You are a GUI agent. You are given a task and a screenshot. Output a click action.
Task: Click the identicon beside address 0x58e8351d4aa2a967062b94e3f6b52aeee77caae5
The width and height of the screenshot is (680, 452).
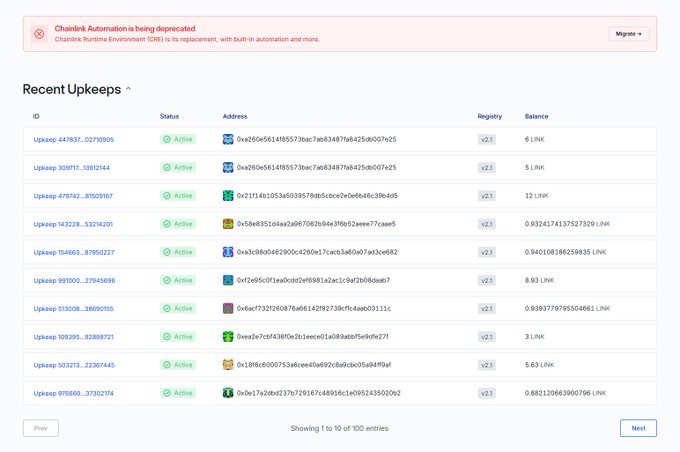click(x=228, y=224)
